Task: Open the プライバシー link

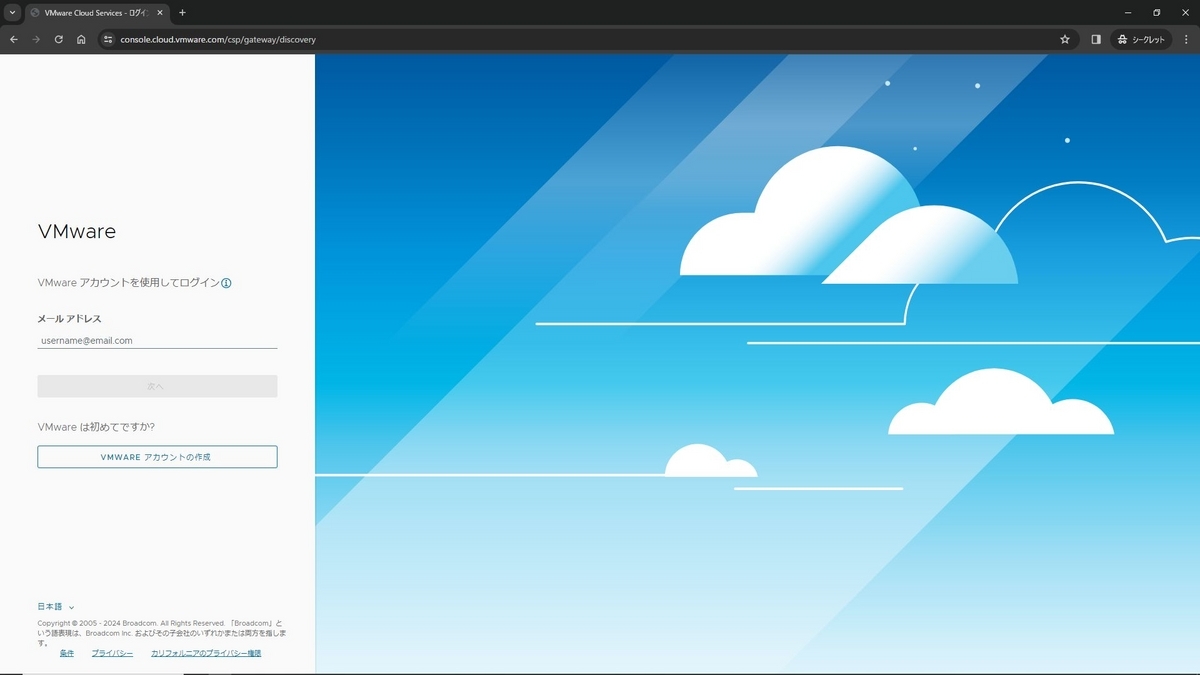Action: coord(112,653)
